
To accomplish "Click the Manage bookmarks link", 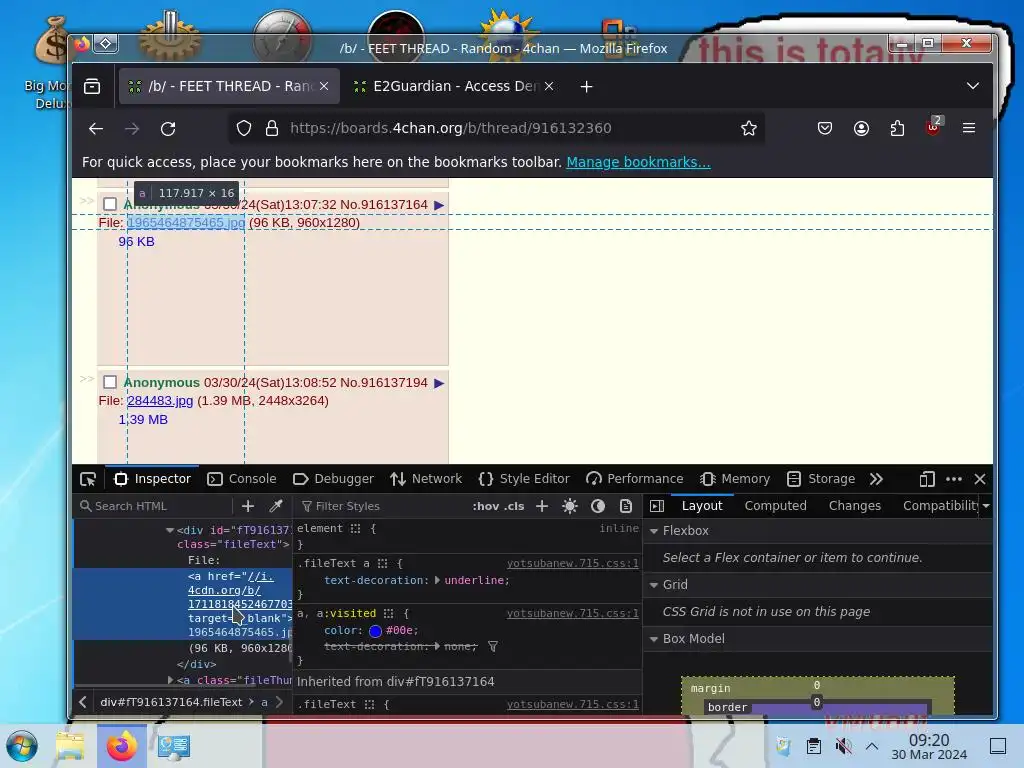I will [x=638, y=162].
